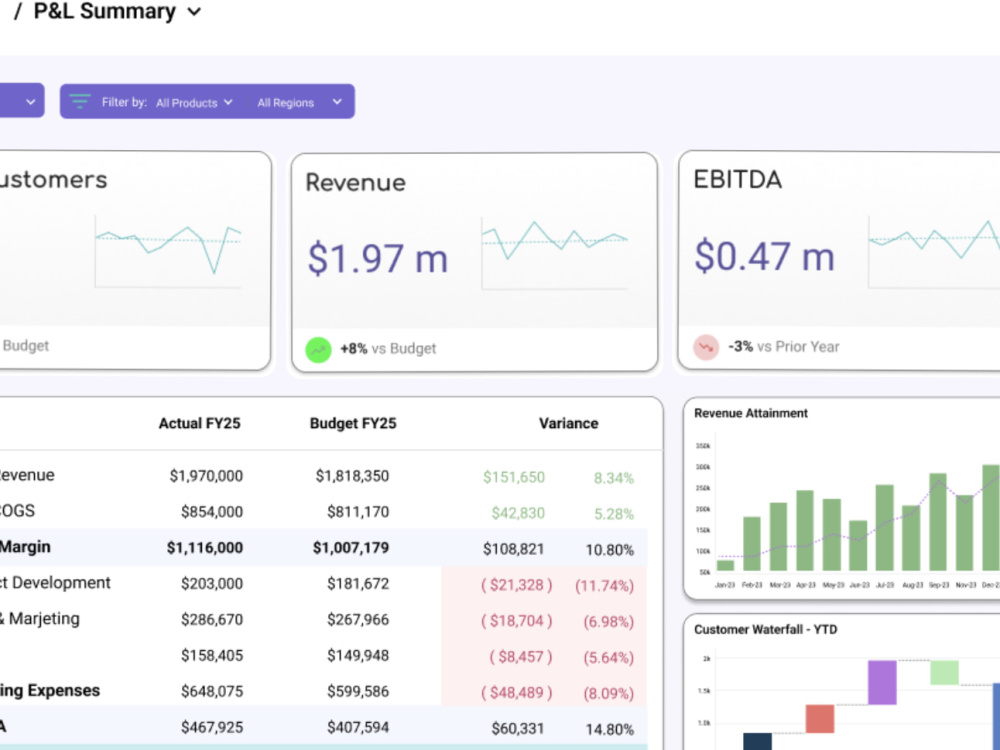
Task: Select the (6.98%) variance cell
Action: click(608, 622)
